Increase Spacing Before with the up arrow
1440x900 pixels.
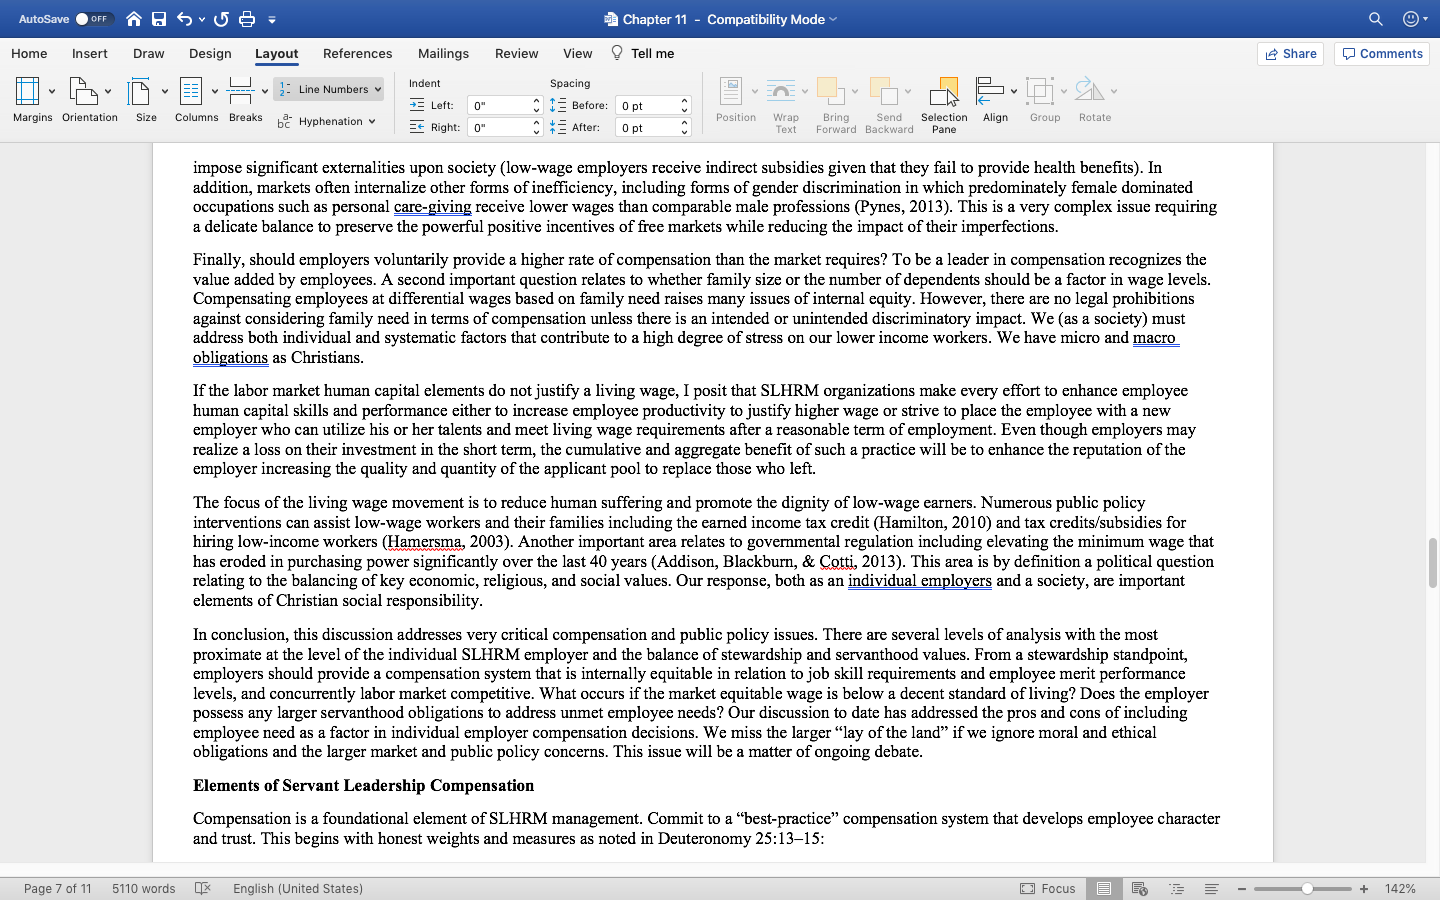[x=685, y=100]
